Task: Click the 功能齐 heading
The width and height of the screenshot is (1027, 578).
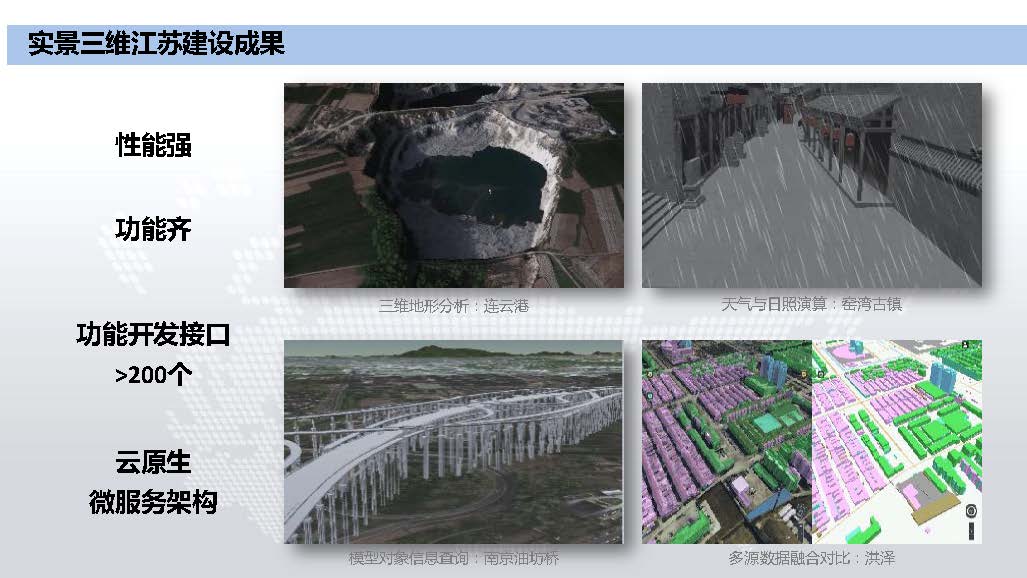Action: (153, 230)
